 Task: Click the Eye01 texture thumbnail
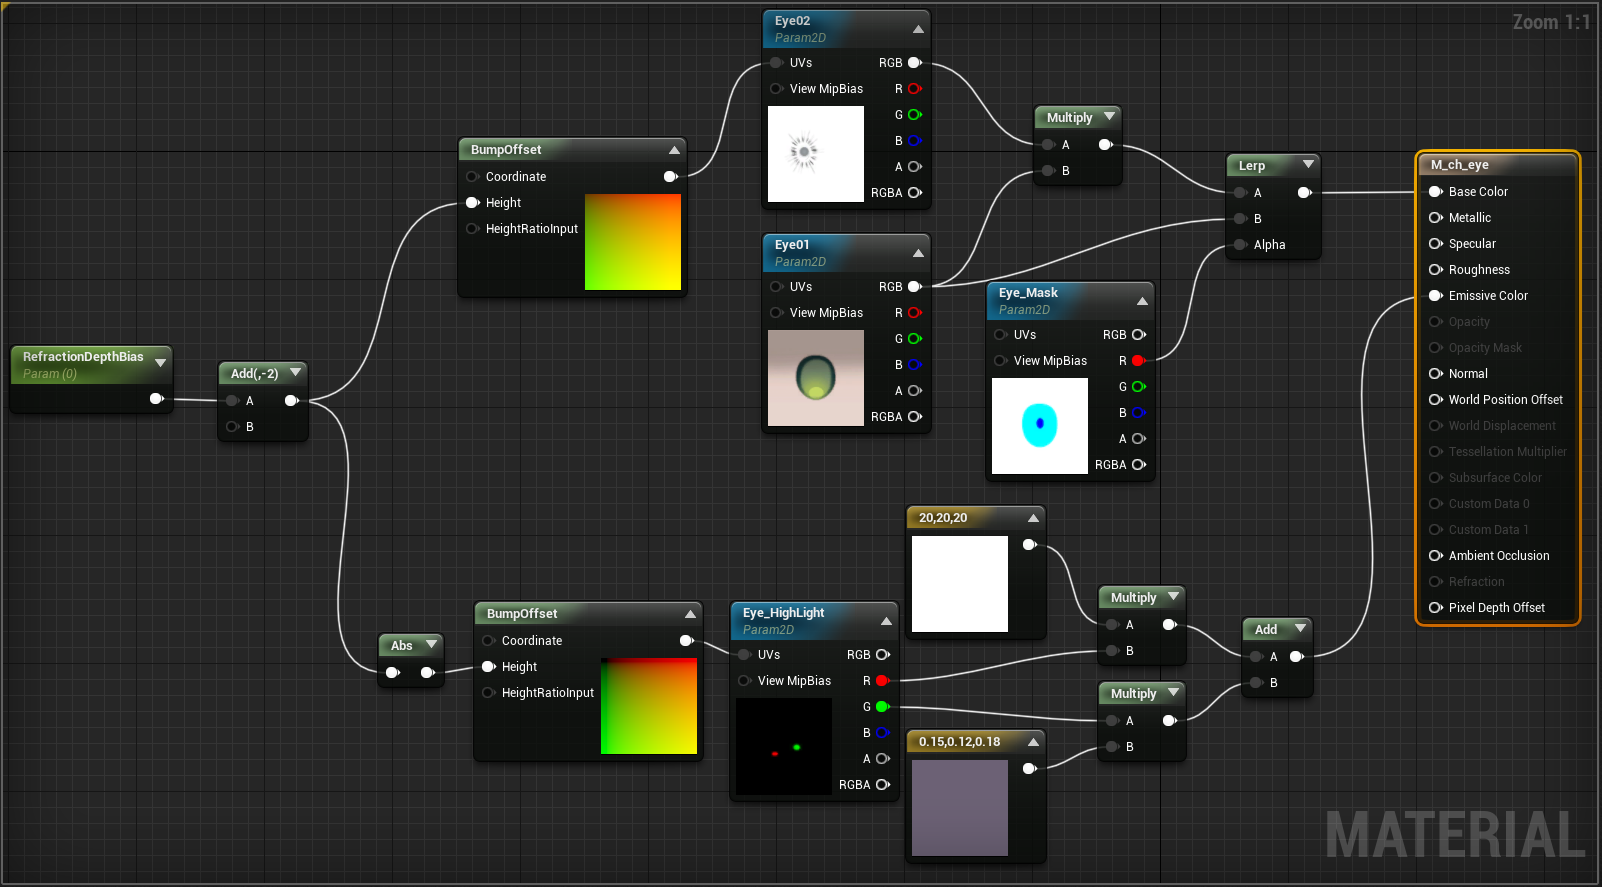(816, 378)
